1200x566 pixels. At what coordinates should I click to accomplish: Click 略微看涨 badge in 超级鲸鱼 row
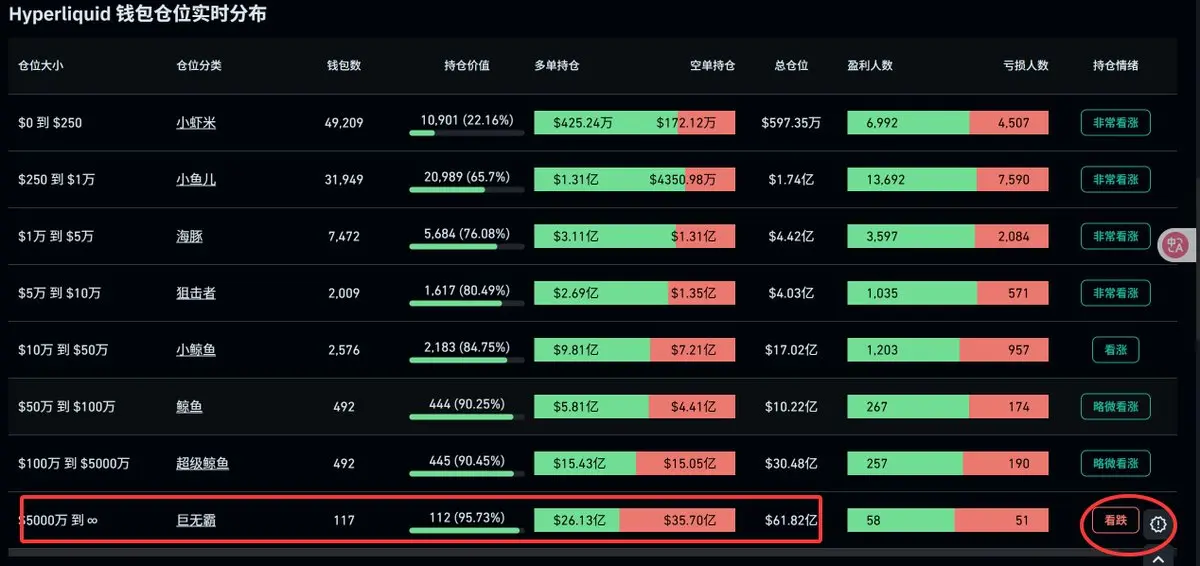(1115, 464)
